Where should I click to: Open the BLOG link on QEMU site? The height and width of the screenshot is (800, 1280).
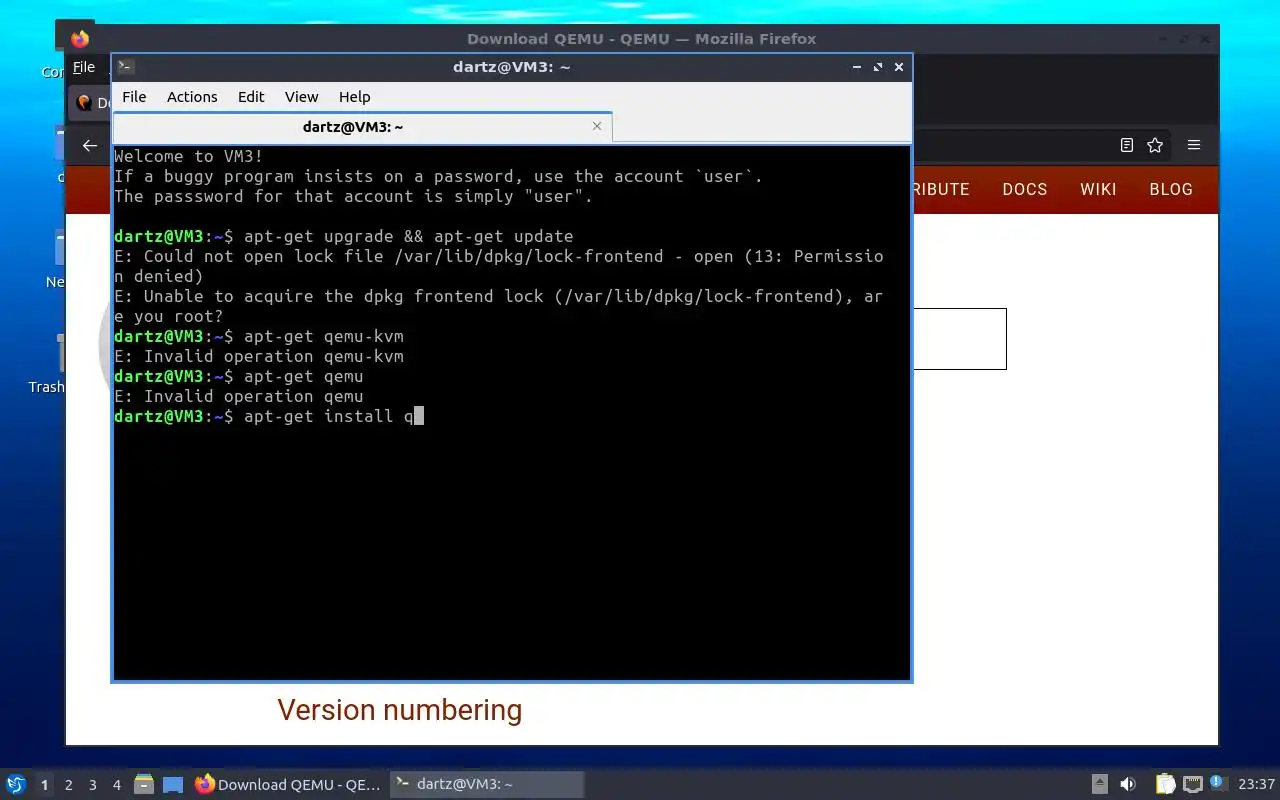pyautogui.click(x=1171, y=189)
